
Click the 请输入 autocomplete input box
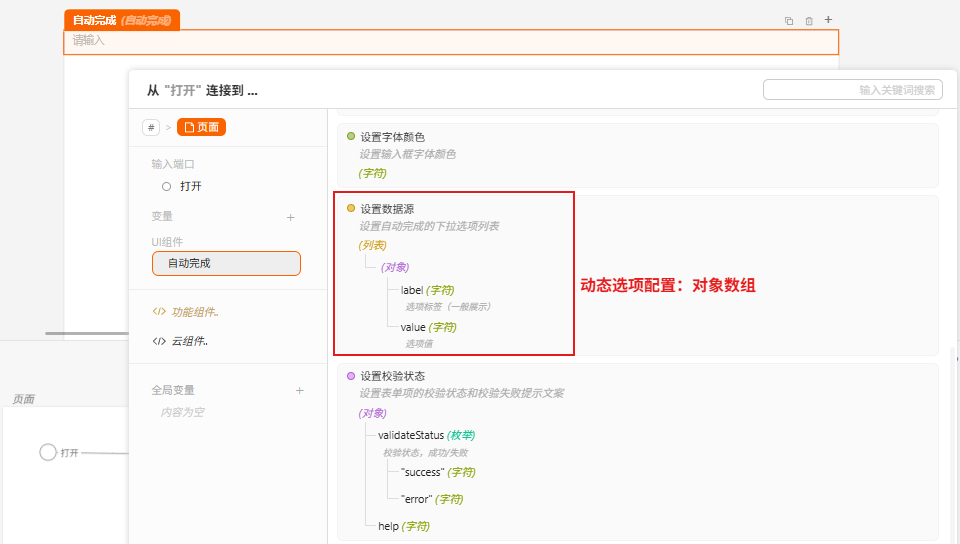pos(451,42)
